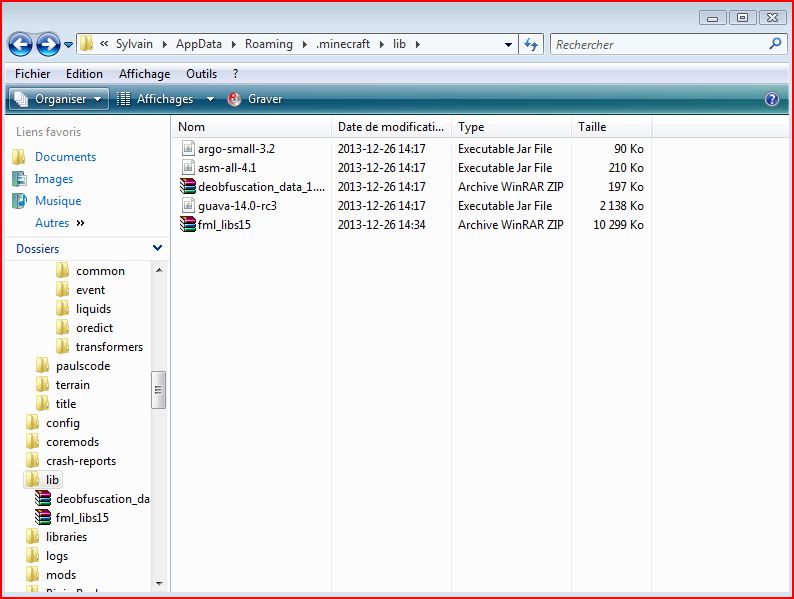
Task: Open the Affichages dropdown arrow
Action: 210,99
